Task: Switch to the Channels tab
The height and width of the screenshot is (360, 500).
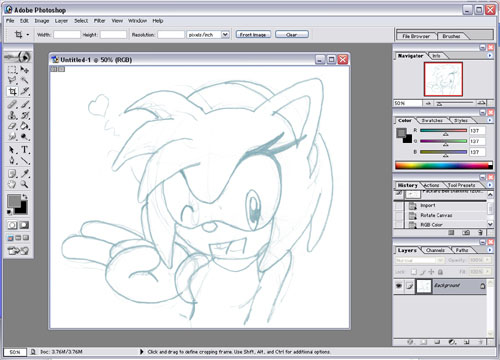Action: (x=435, y=250)
